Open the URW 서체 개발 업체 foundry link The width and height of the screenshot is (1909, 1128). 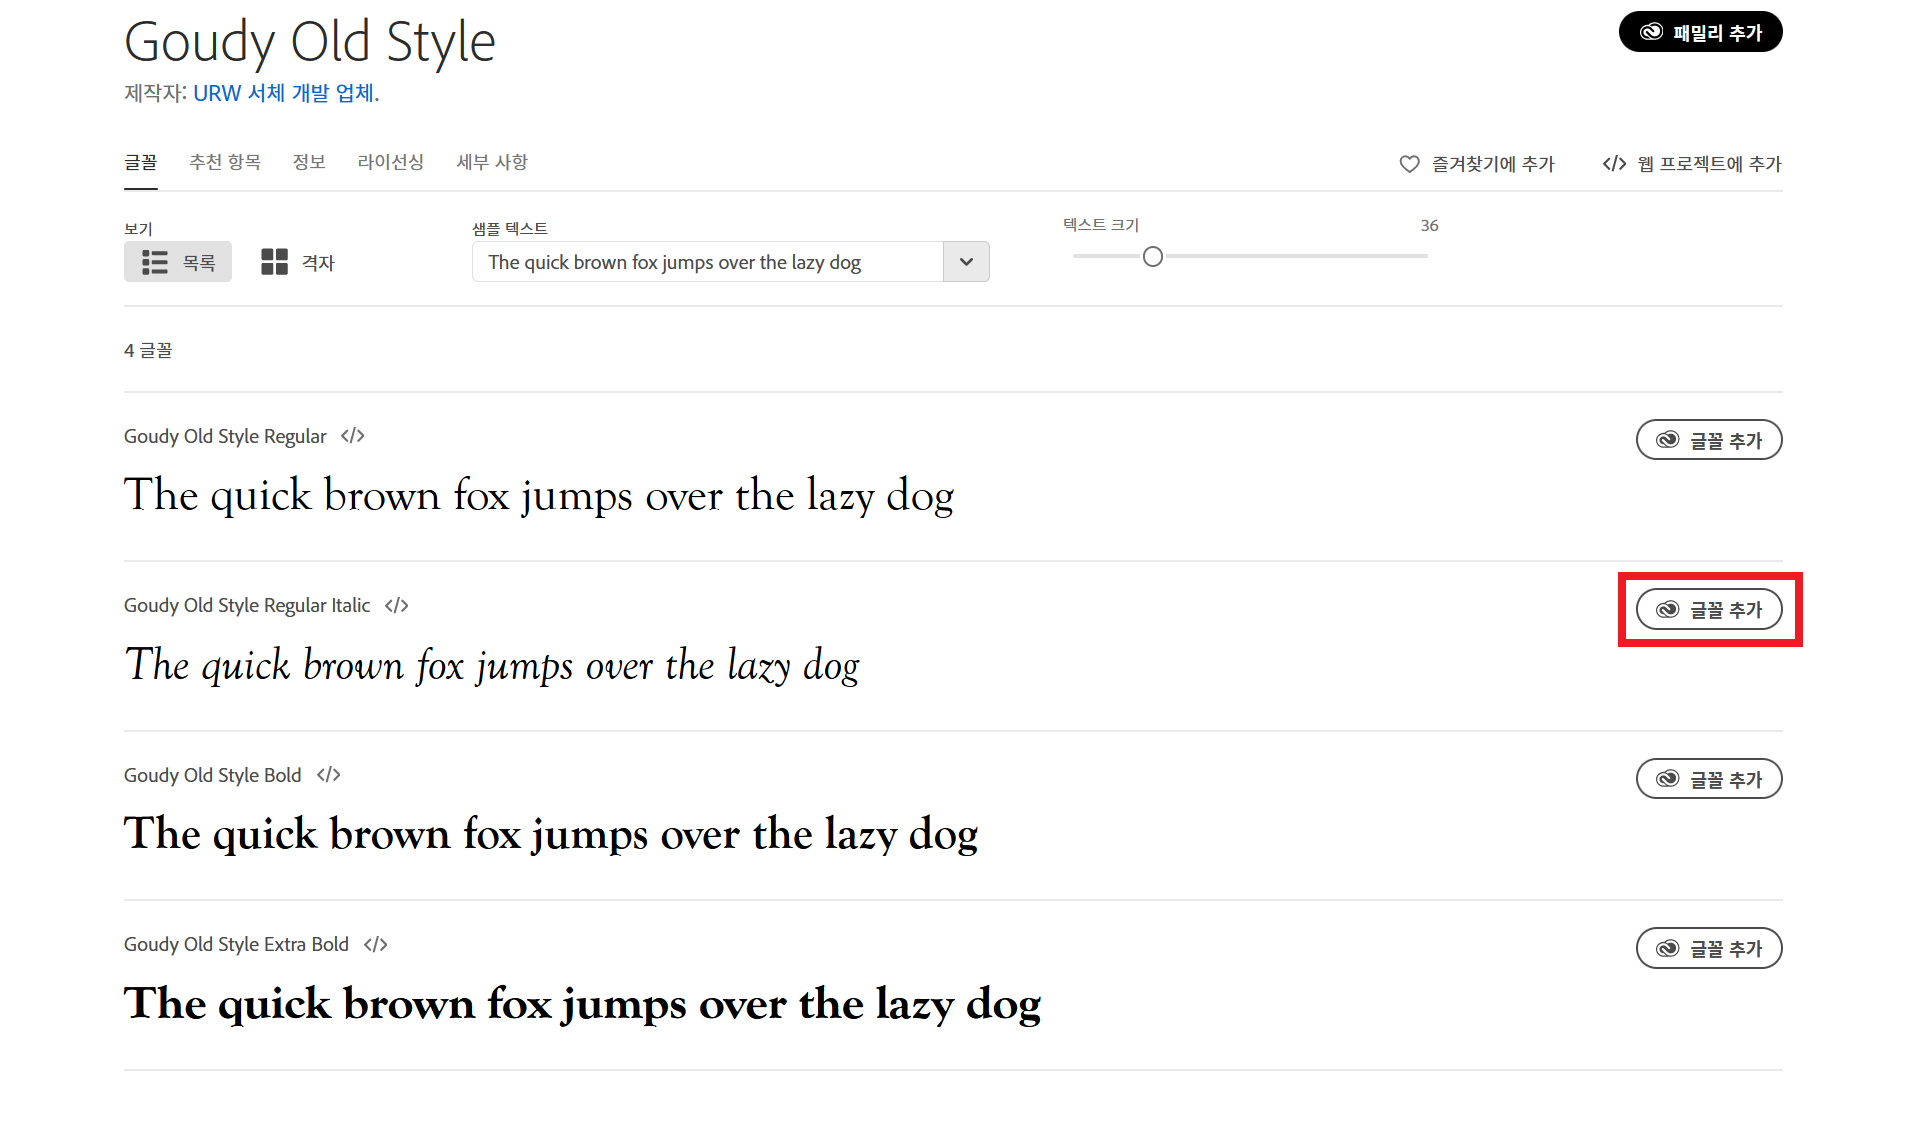(285, 93)
